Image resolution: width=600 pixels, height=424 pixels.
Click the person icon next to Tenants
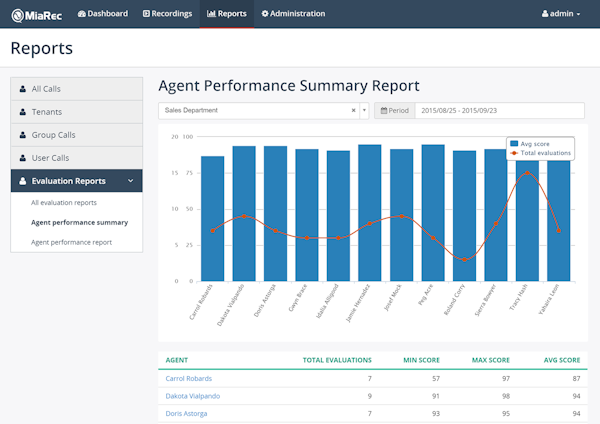tap(23, 112)
